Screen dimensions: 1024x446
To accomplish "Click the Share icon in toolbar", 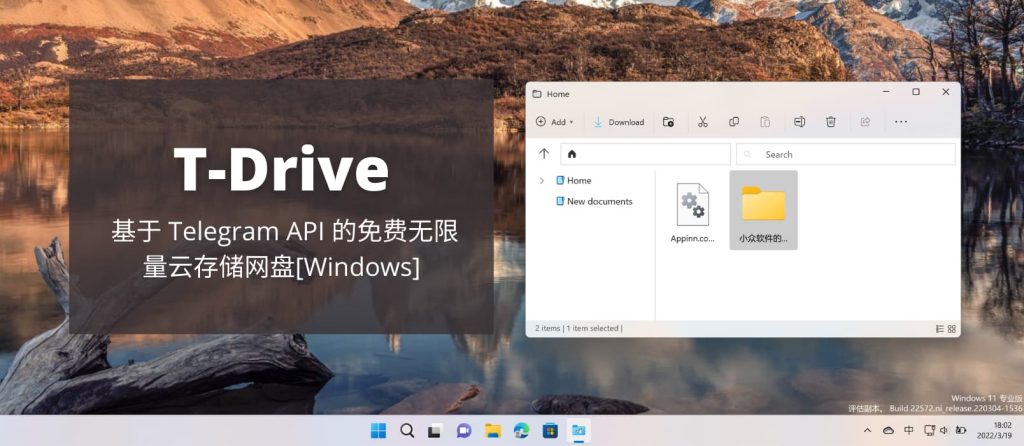I will coord(865,122).
